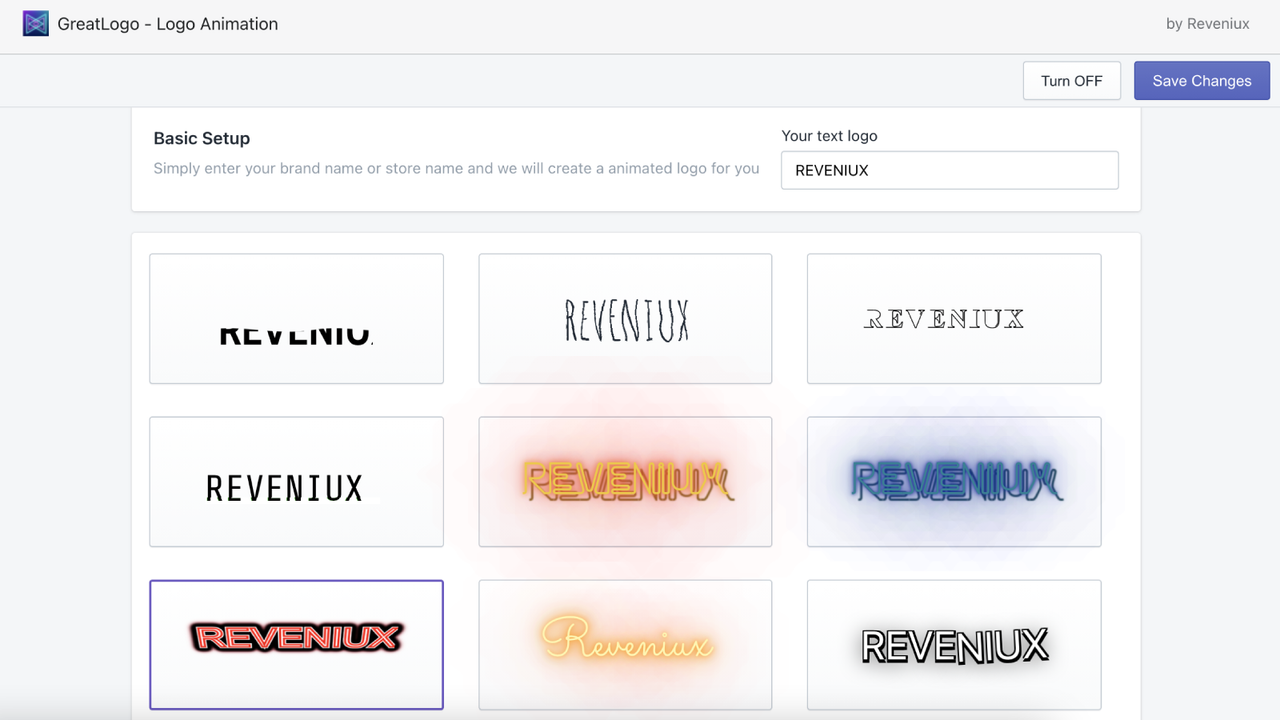Image resolution: width=1280 pixels, height=720 pixels.
Task: Choose the thin hand-drawn REVENIUX logo style
Action: coord(625,319)
